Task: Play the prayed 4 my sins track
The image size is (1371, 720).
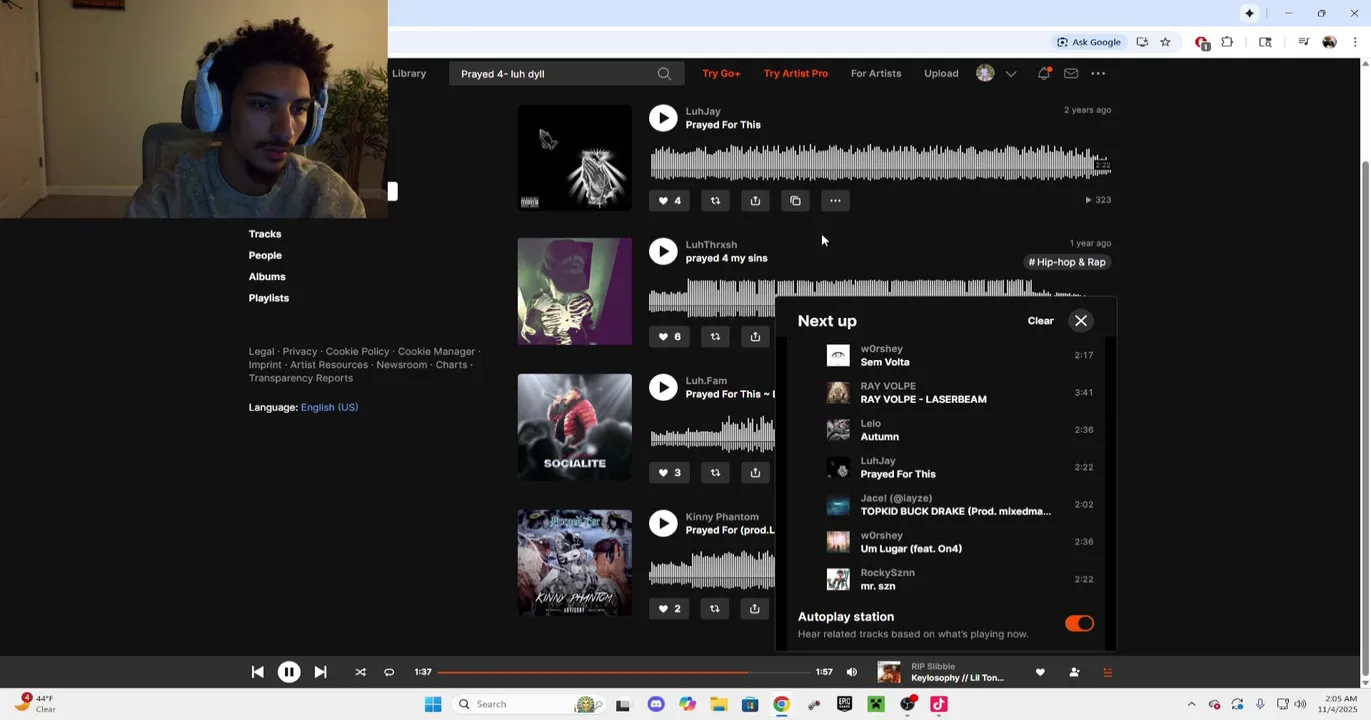Action: coord(663,251)
